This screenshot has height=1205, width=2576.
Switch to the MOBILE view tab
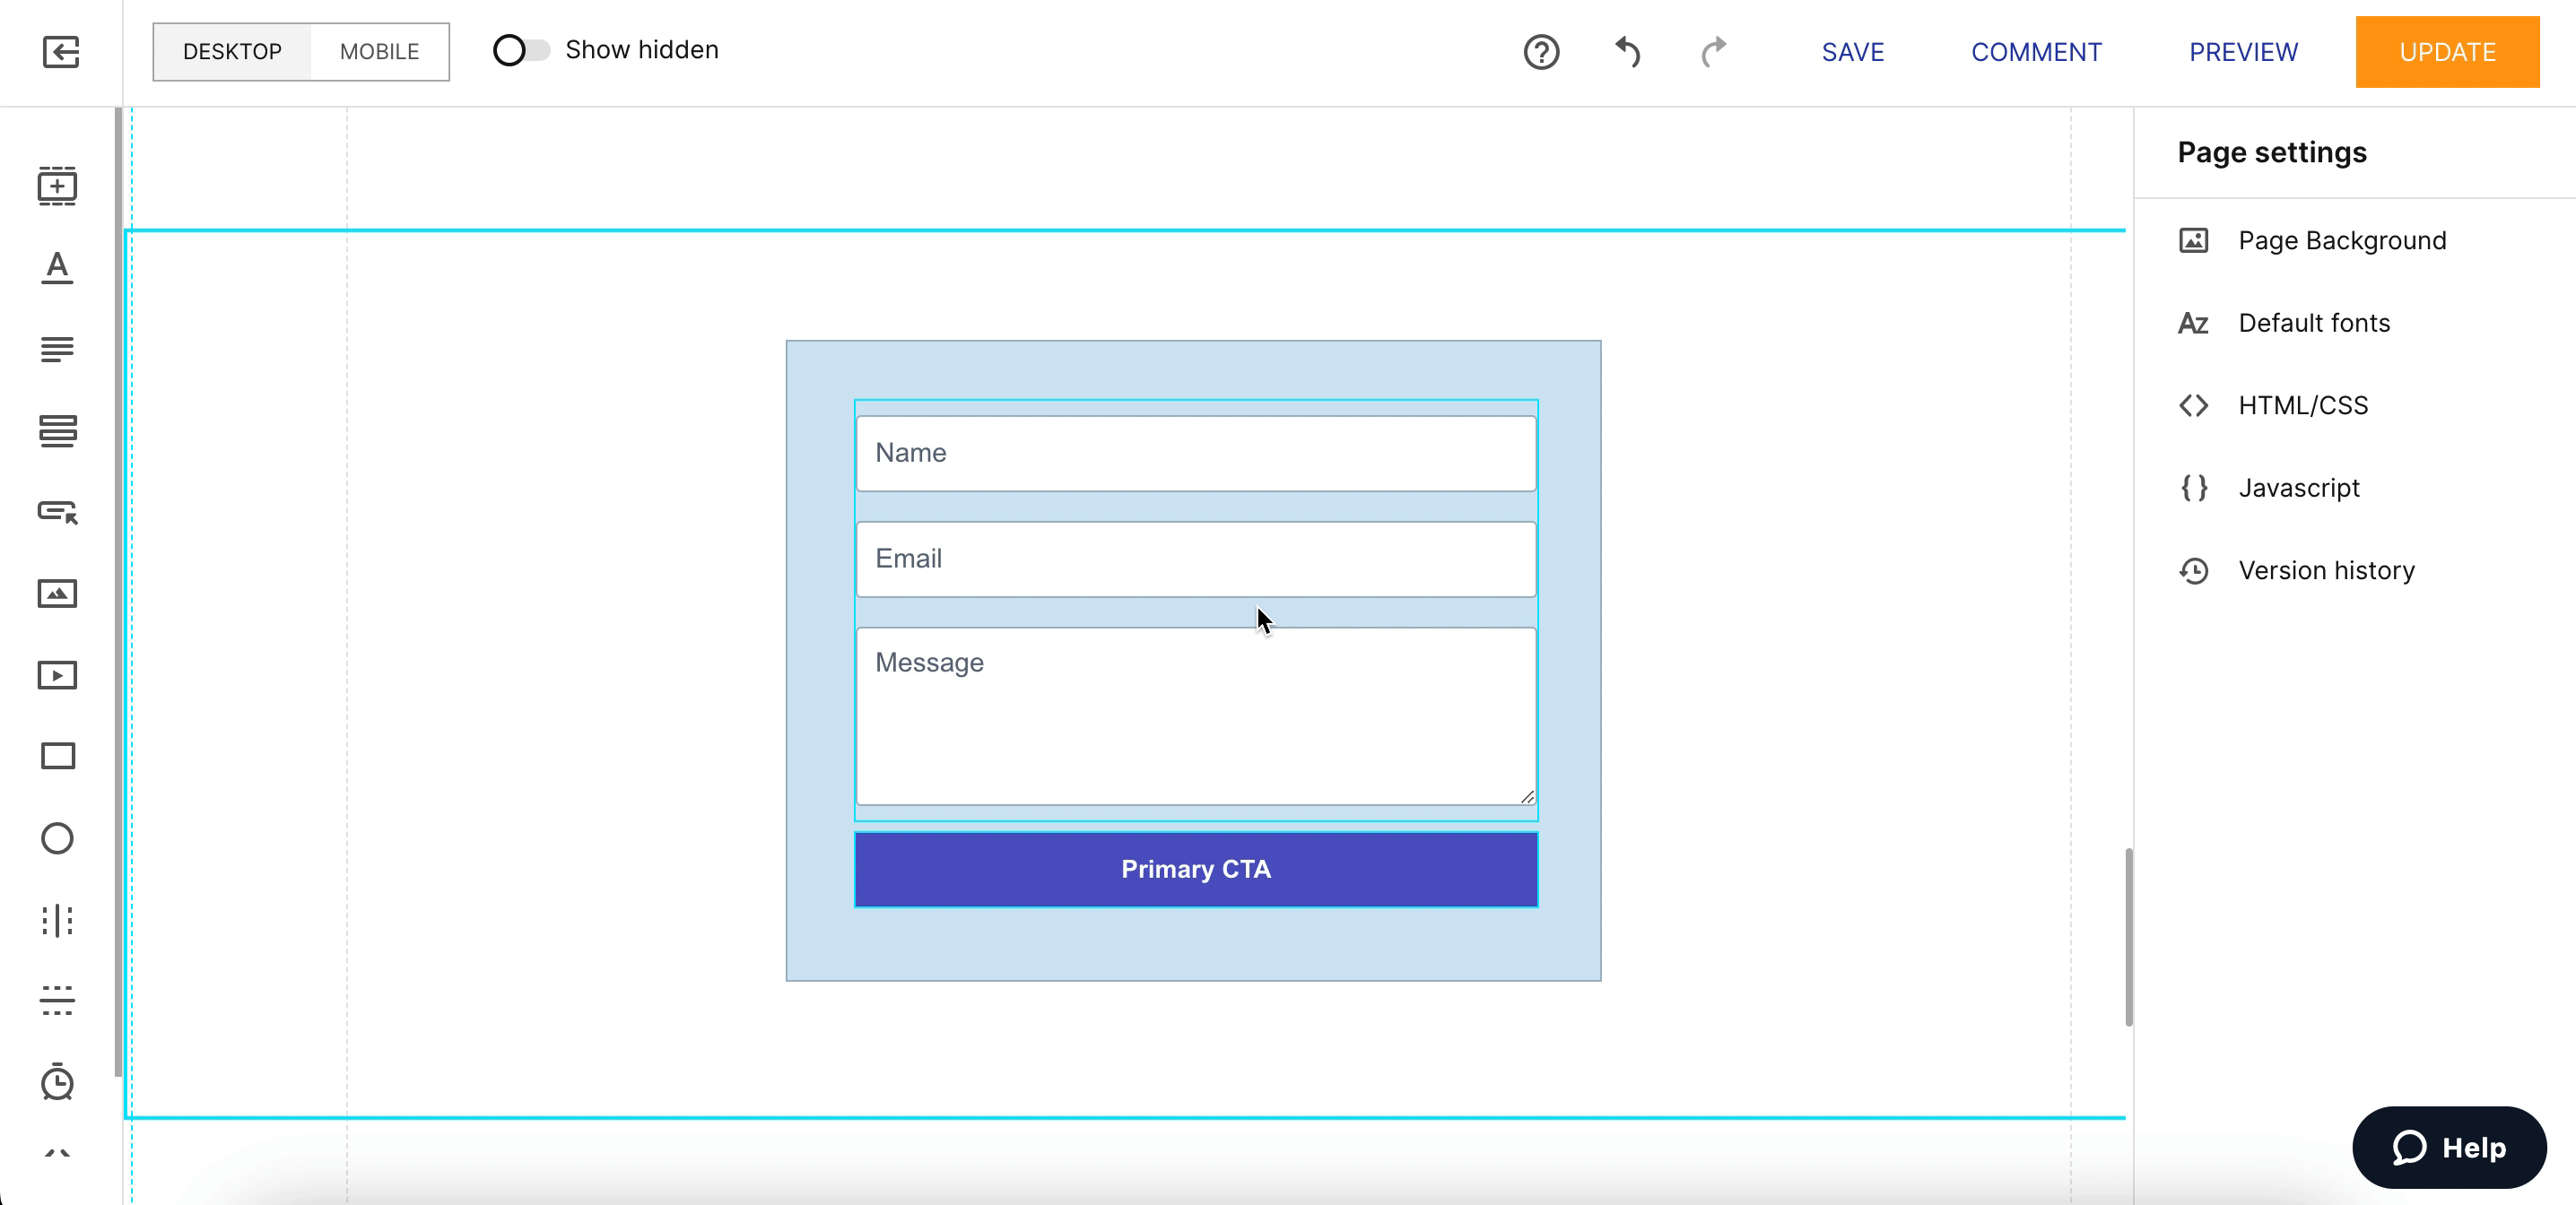pyautogui.click(x=379, y=52)
